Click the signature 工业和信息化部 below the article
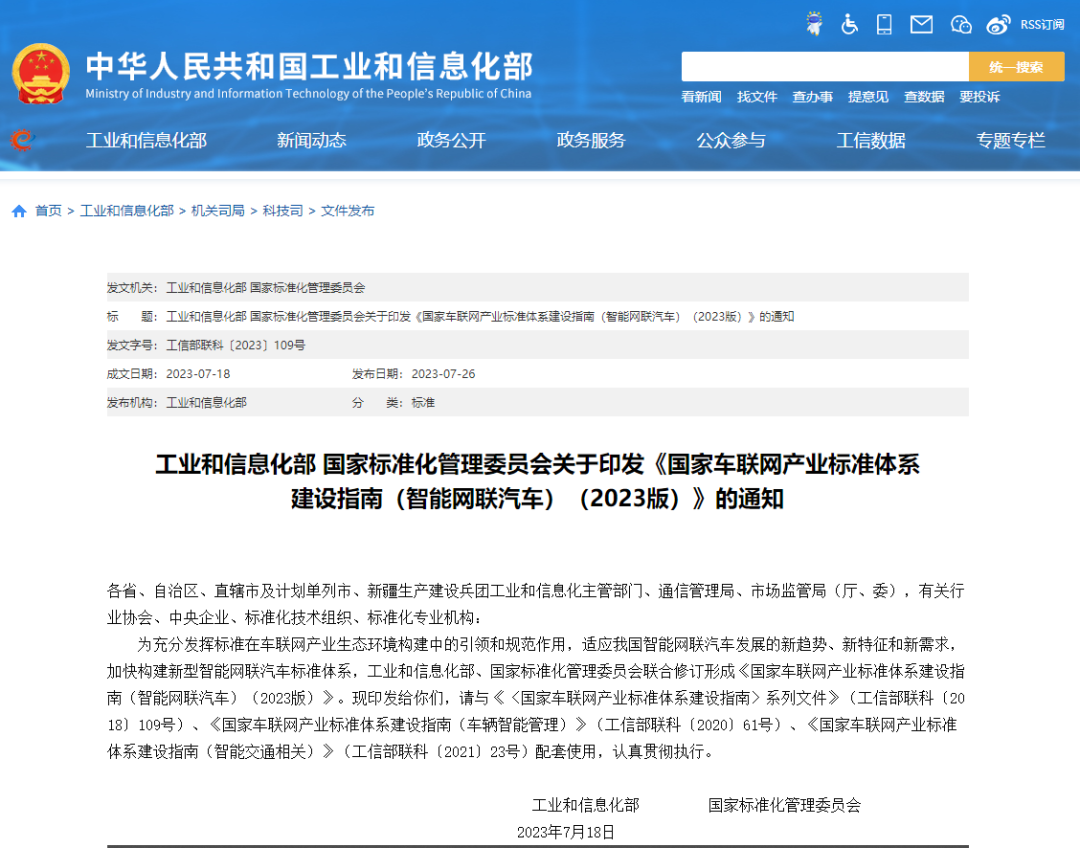This screenshot has height=848, width=1080. tap(585, 805)
